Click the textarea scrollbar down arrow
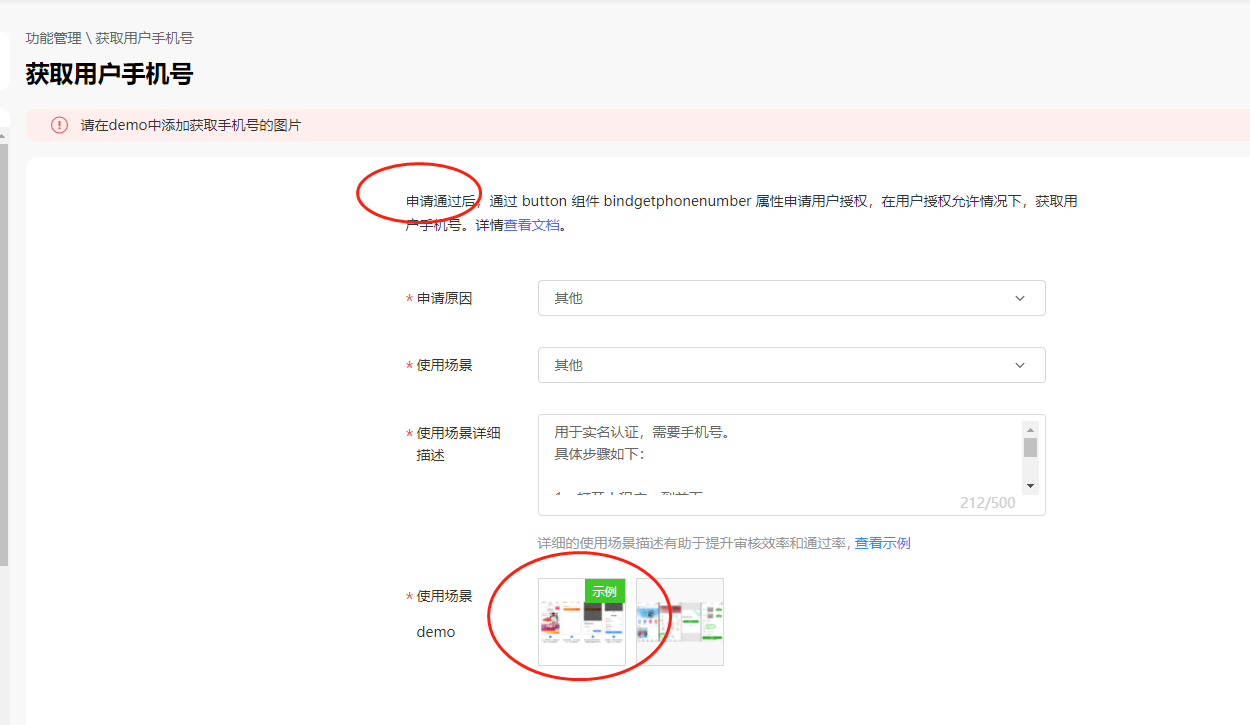 [x=1030, y=485]
